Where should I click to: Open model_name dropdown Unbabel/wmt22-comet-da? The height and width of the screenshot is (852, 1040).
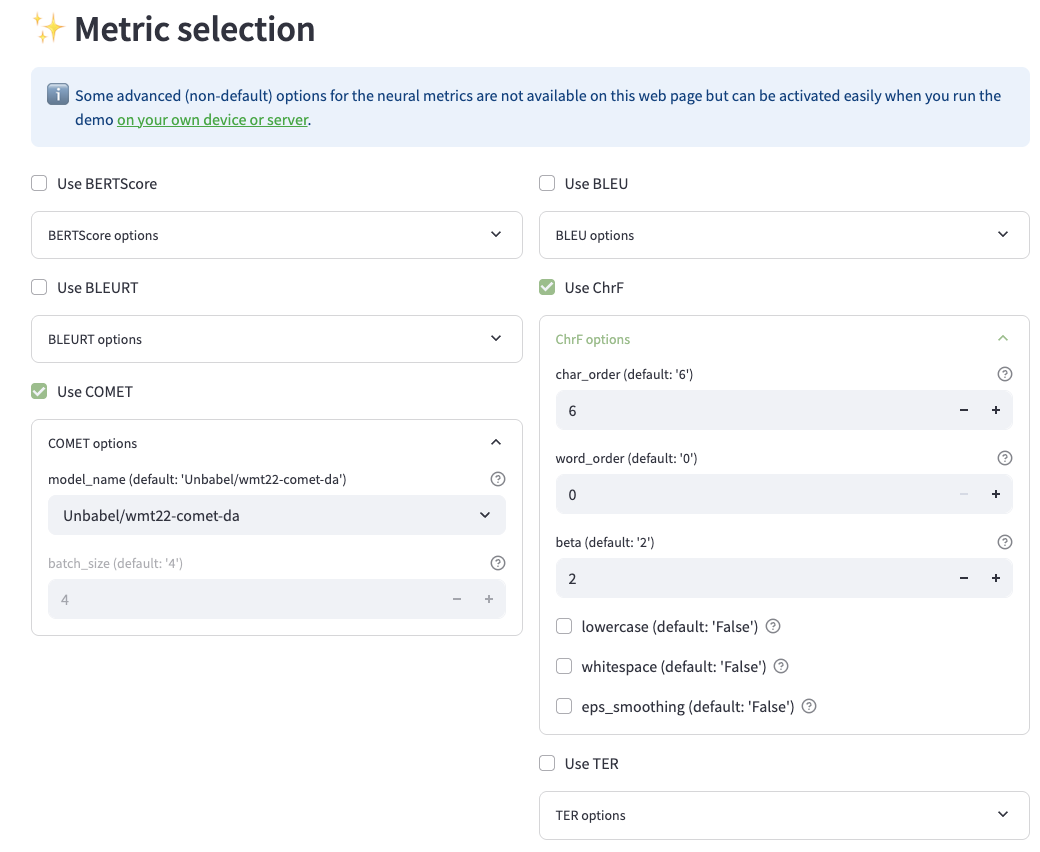pos(277,516)
